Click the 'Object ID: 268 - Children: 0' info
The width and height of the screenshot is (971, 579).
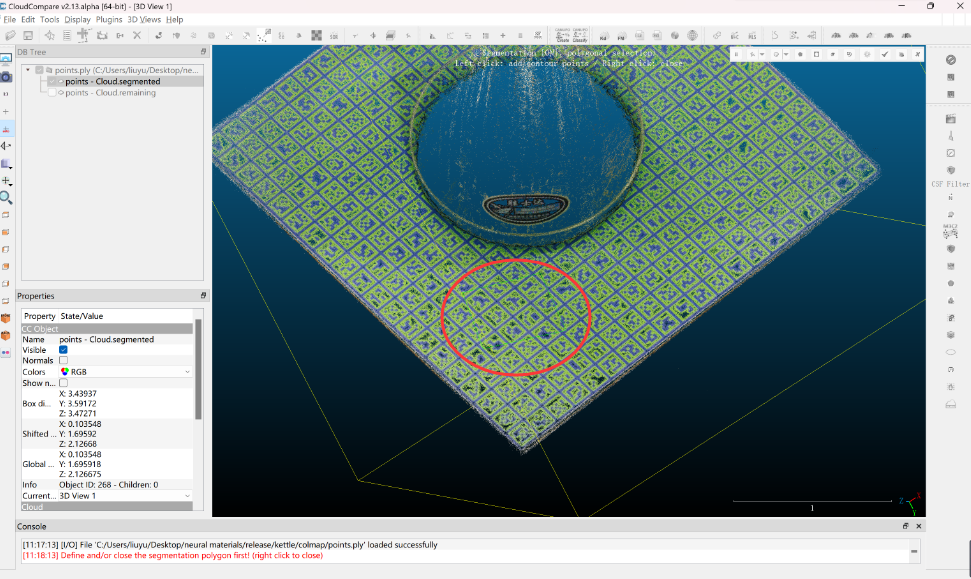[x=108, y=485]
